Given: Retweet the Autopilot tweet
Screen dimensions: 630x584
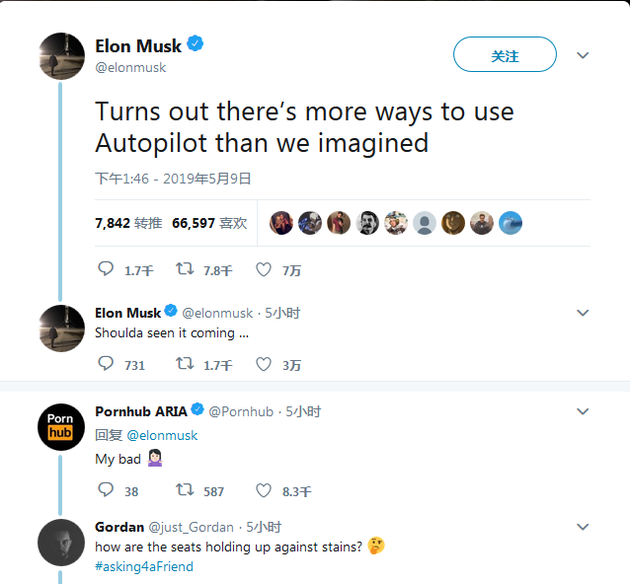Looking at the screenshot, I should tap(185, 269).
